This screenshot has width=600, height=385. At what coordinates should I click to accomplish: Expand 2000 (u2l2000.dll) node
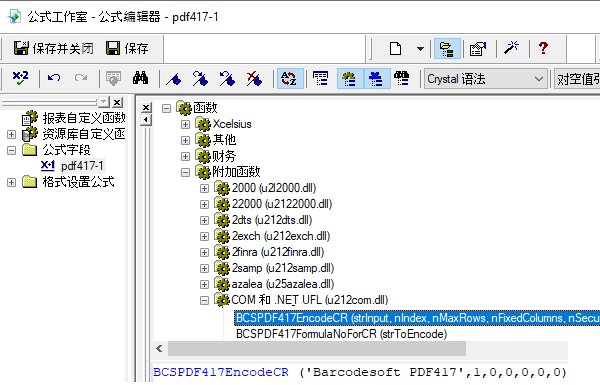pos(204,188)
